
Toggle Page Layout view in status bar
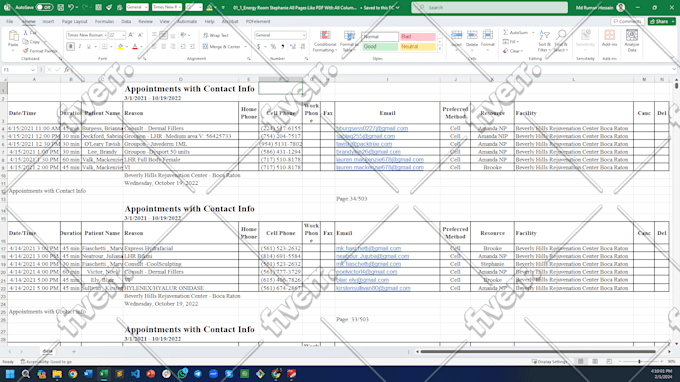(x=595, y=361)
